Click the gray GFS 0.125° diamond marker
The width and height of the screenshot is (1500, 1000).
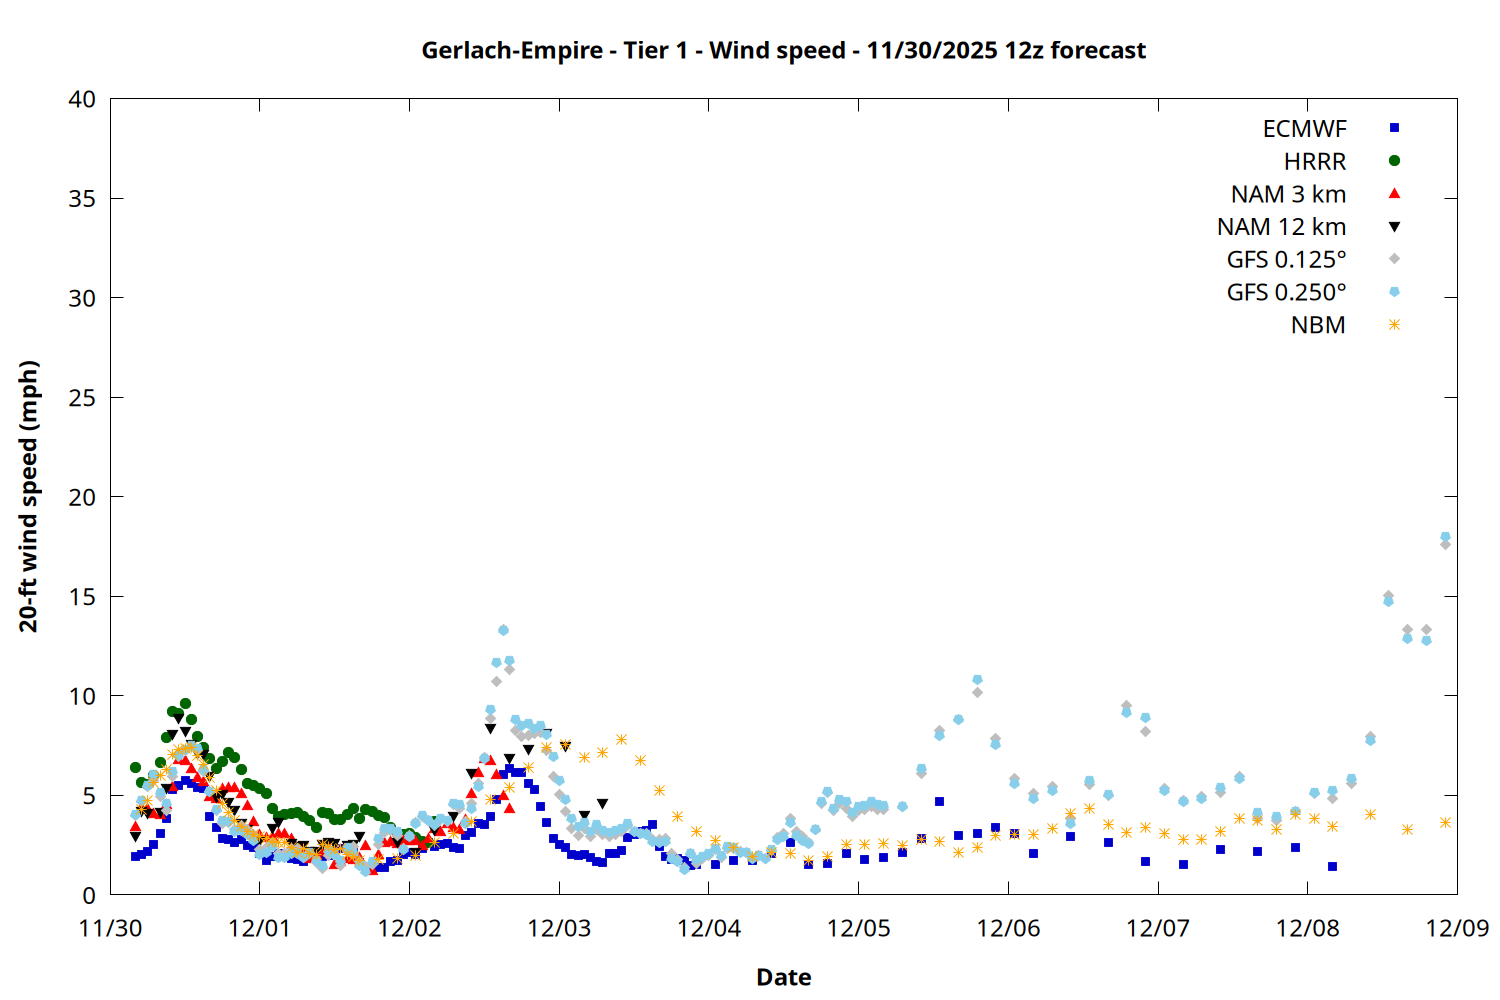pyautogui.click(x=1394, y=259)
